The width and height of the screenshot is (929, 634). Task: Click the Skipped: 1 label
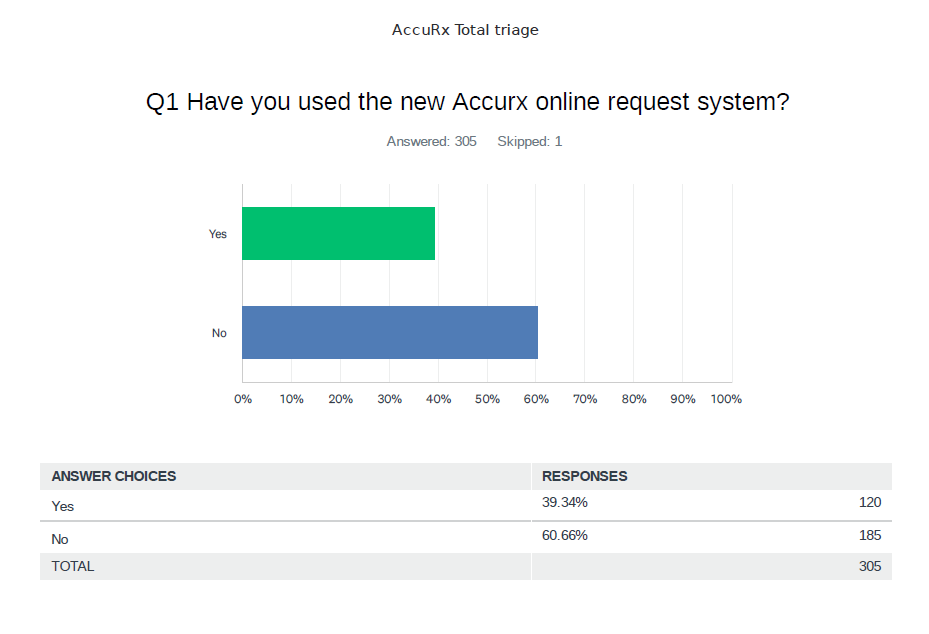529,142
